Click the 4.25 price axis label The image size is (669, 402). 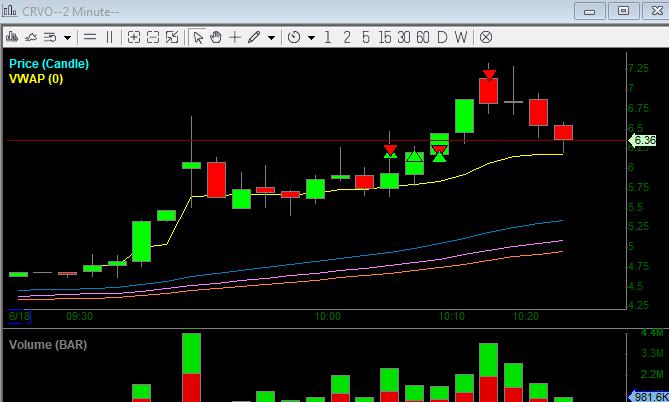click(x=638, y=305)
